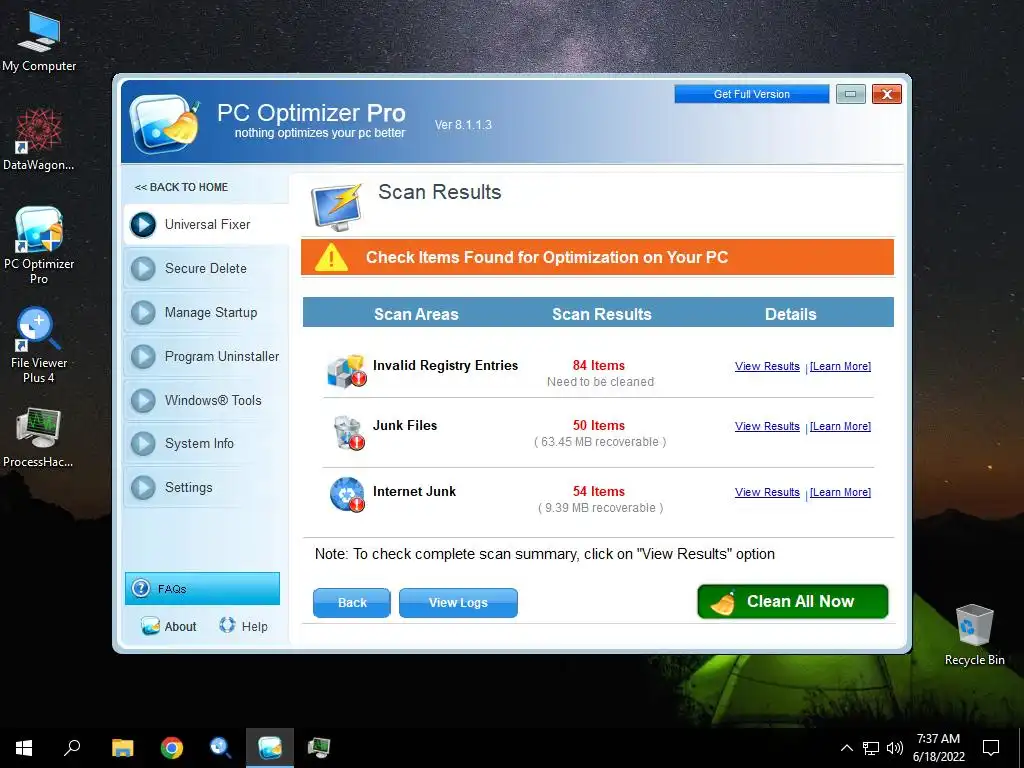Learn More about Internet Junk

840,492
